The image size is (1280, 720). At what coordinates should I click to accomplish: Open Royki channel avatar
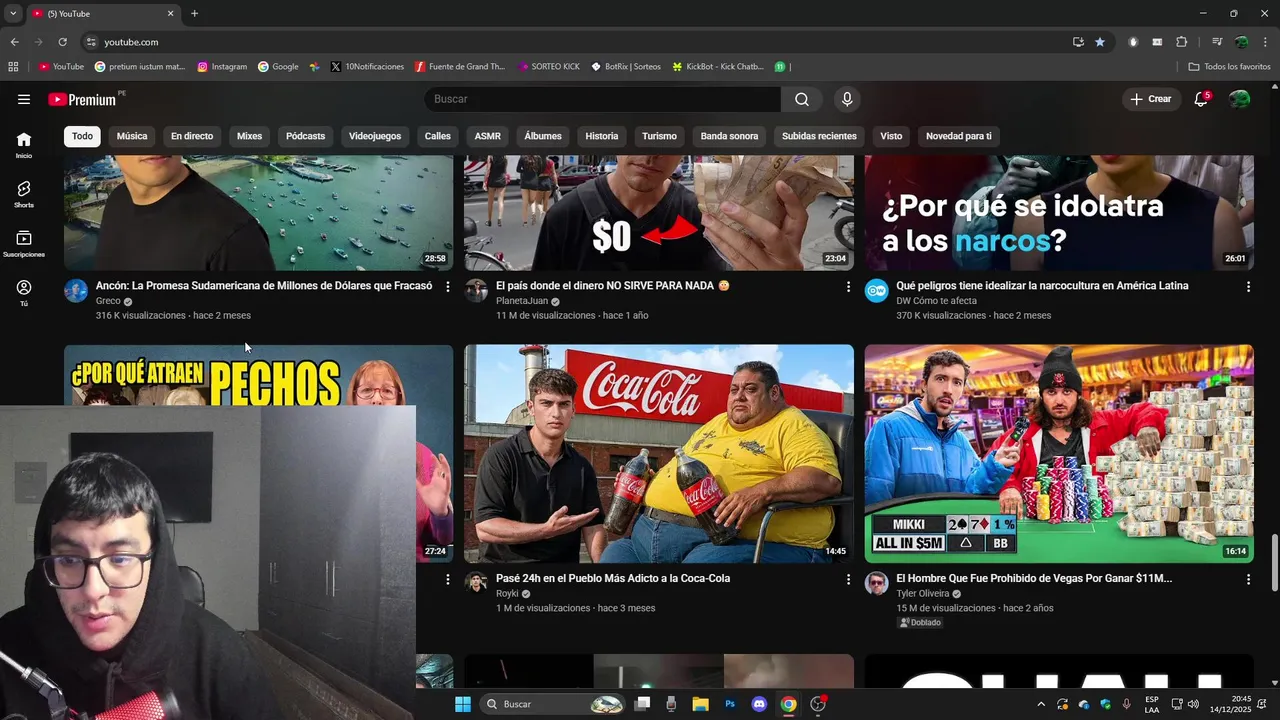(477, 583)
